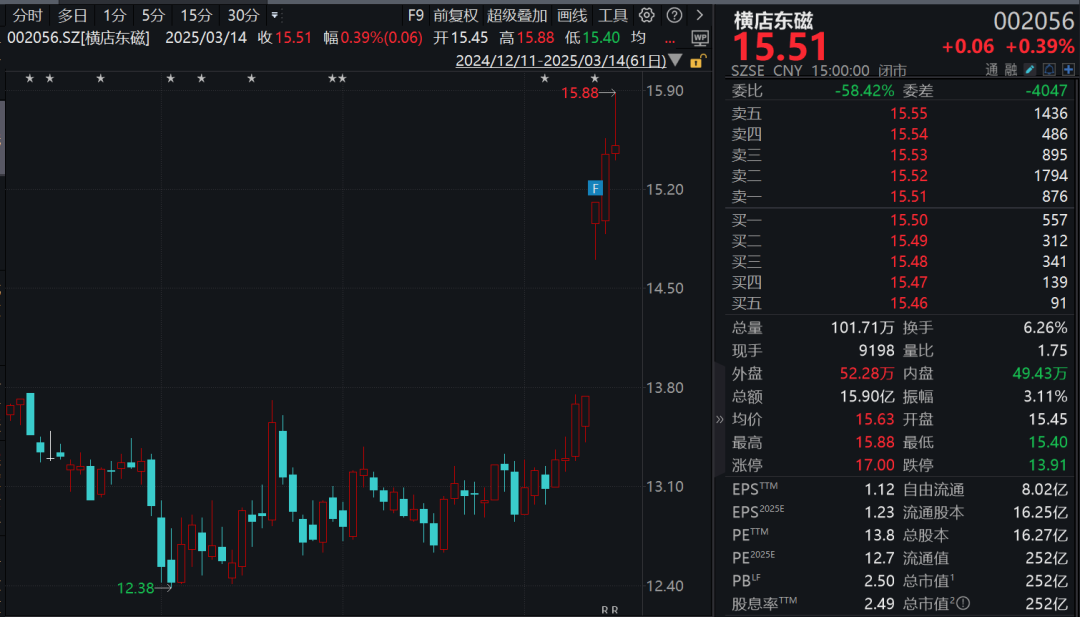
Task: Select the 买三 15.48 bid row
Action: [x=900, y=261]
